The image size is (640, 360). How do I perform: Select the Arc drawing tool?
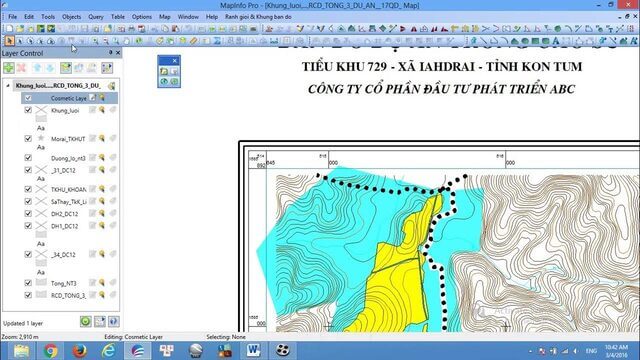pyautogui.click(x=504, y=41)
